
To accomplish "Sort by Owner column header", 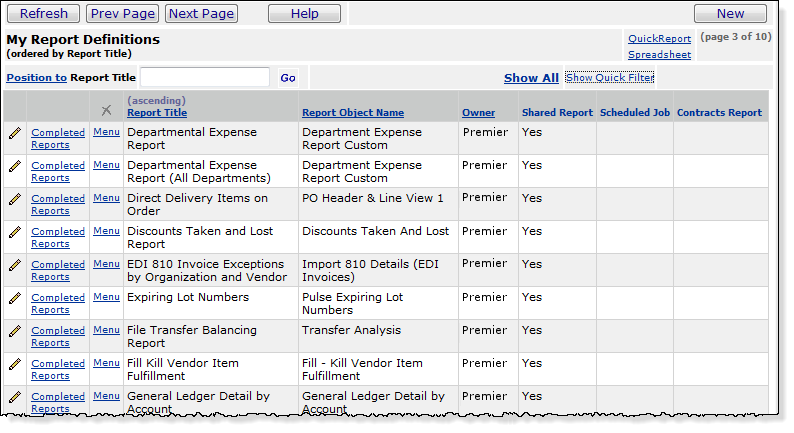I will [x=478, y=113].
